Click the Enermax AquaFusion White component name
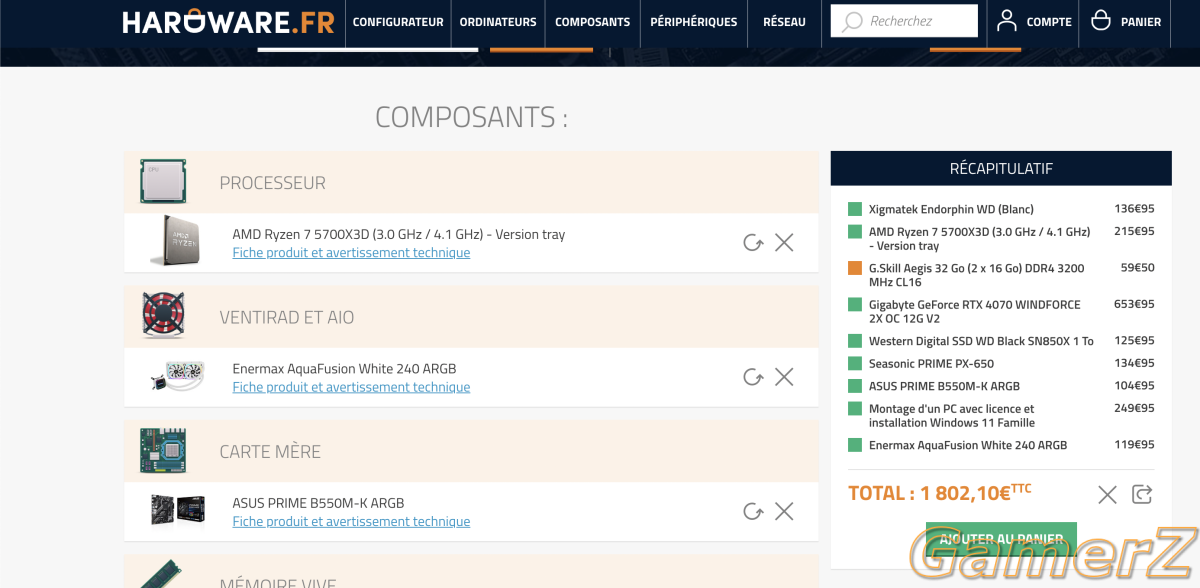Image resolution: width=1200 pixels, height=588 pixels. pos(344,369)
